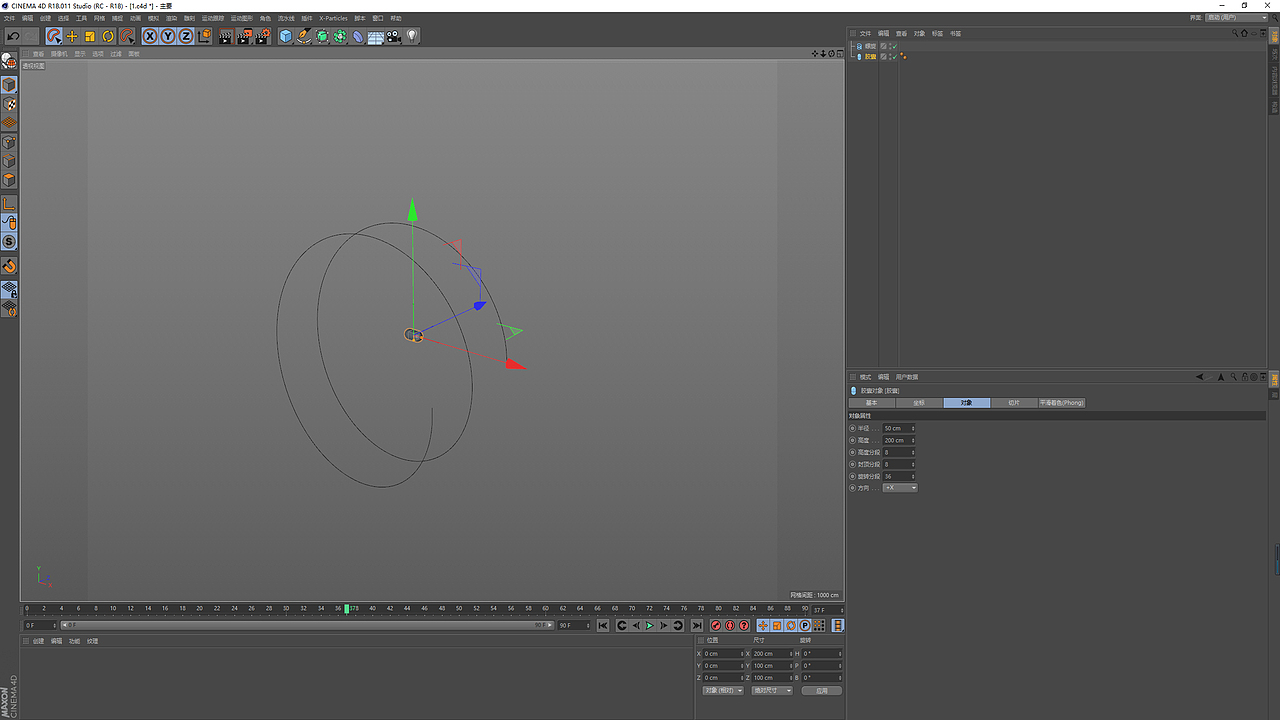Click the 半径 radius input field
This screenshot has height=720, width=1280.
pos(897,428)
